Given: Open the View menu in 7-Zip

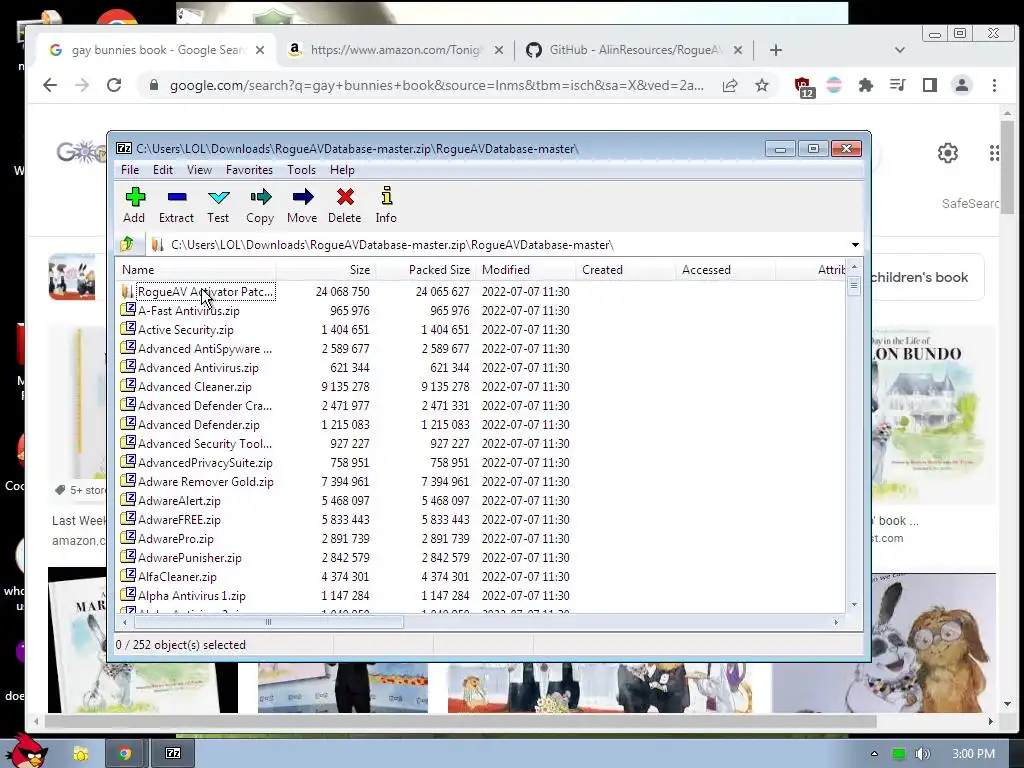Looking at the screenshot, I should coord(199,170).
